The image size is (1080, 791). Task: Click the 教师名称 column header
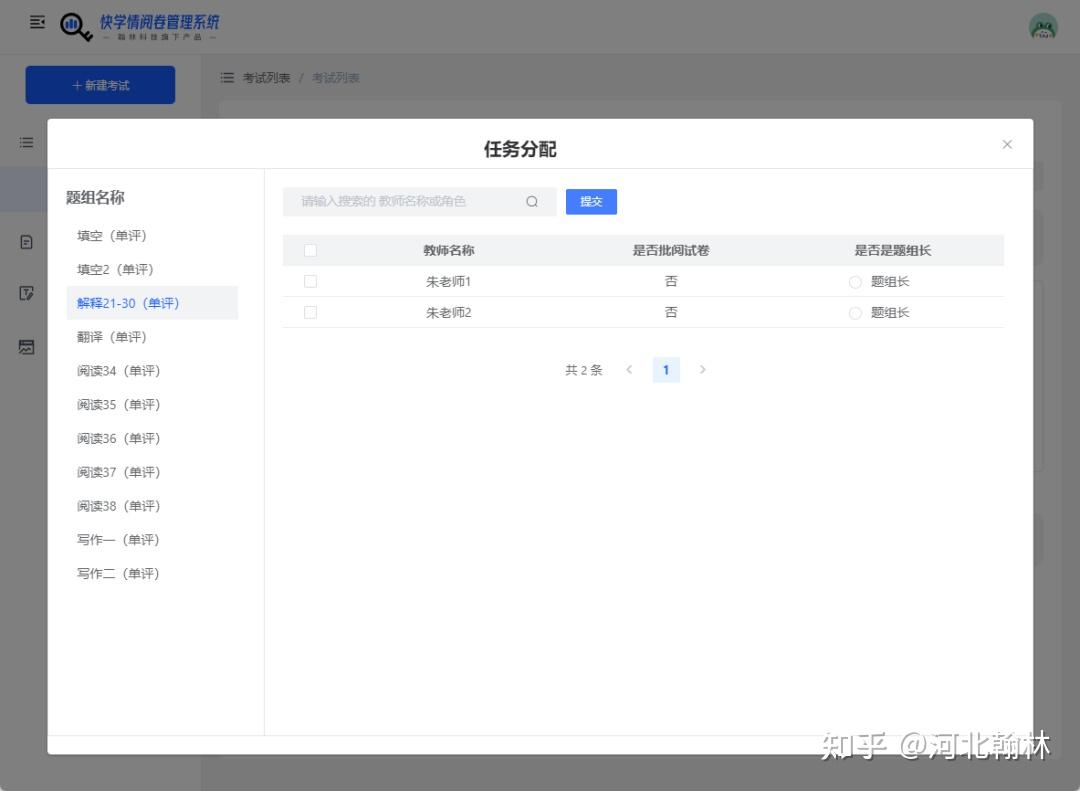pos(448,251)
